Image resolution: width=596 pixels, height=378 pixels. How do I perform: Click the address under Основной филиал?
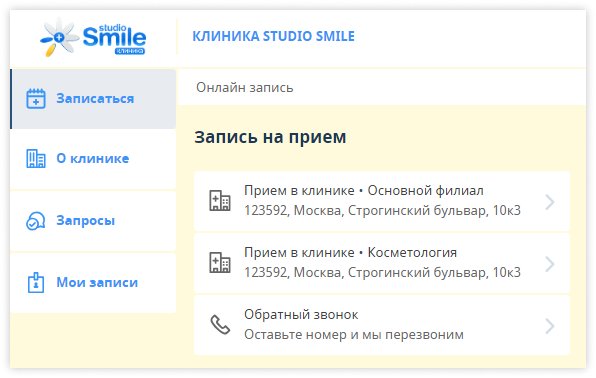pyautogui.click(x=382, y=210)
